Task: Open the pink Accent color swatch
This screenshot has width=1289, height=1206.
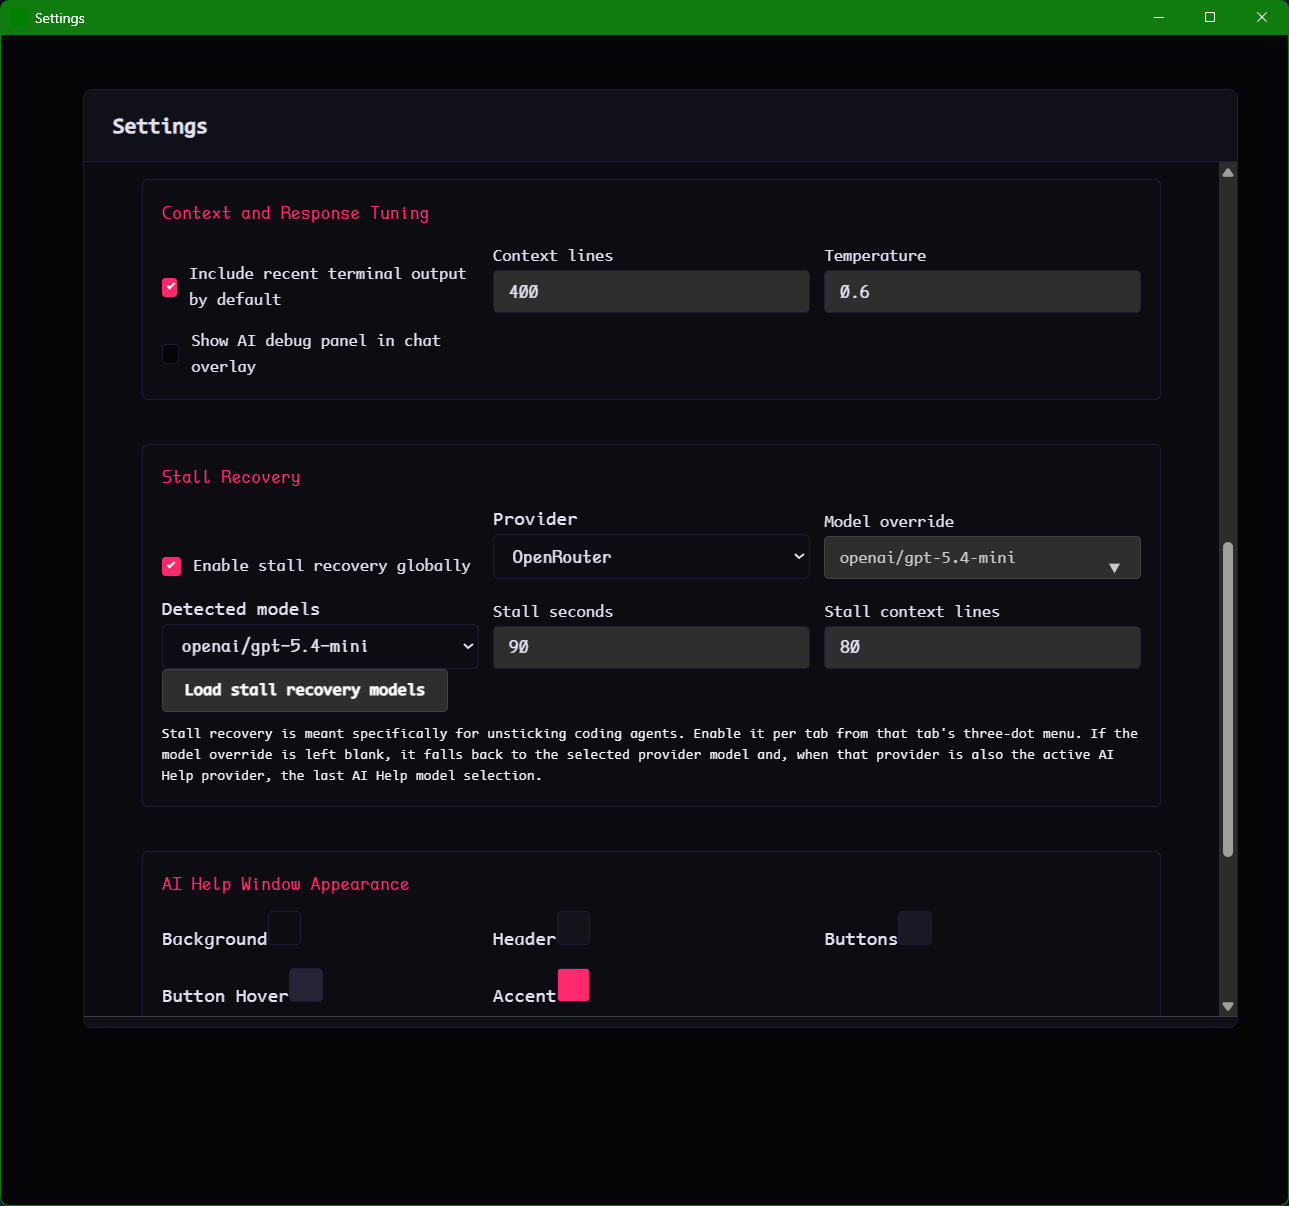Action: (x=573, y=985)
